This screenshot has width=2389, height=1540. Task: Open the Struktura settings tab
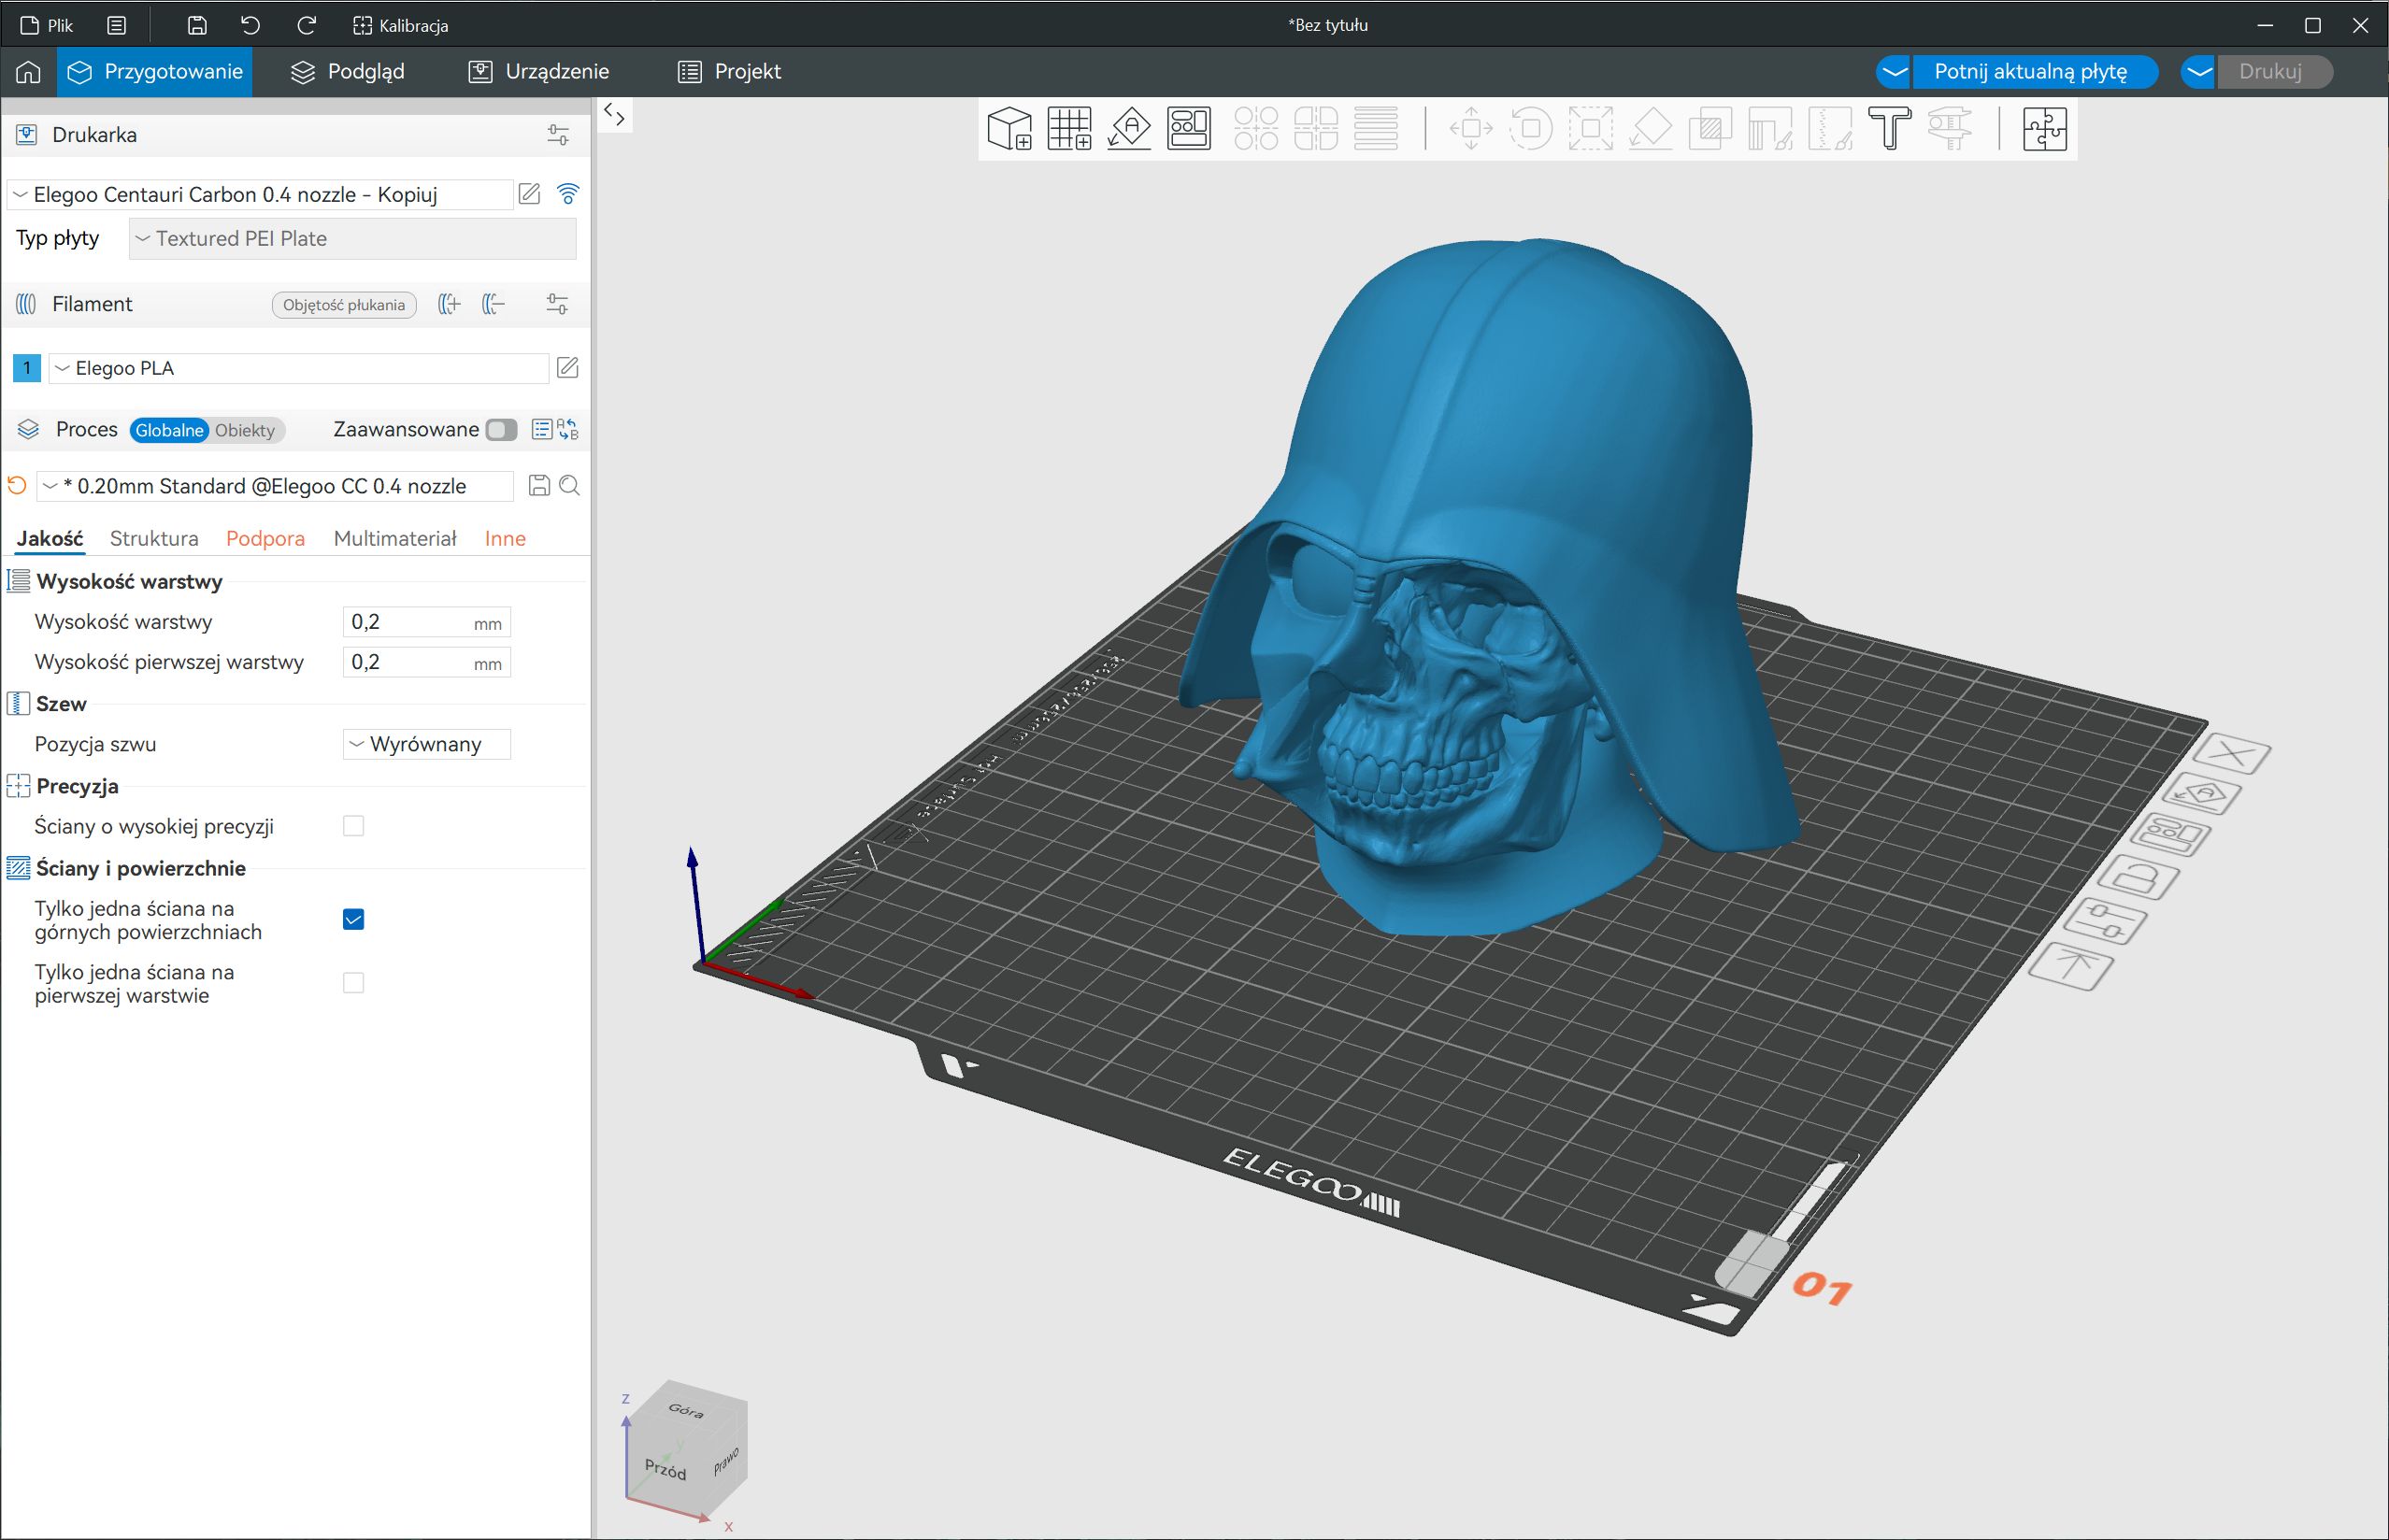[x=154, y=538]
